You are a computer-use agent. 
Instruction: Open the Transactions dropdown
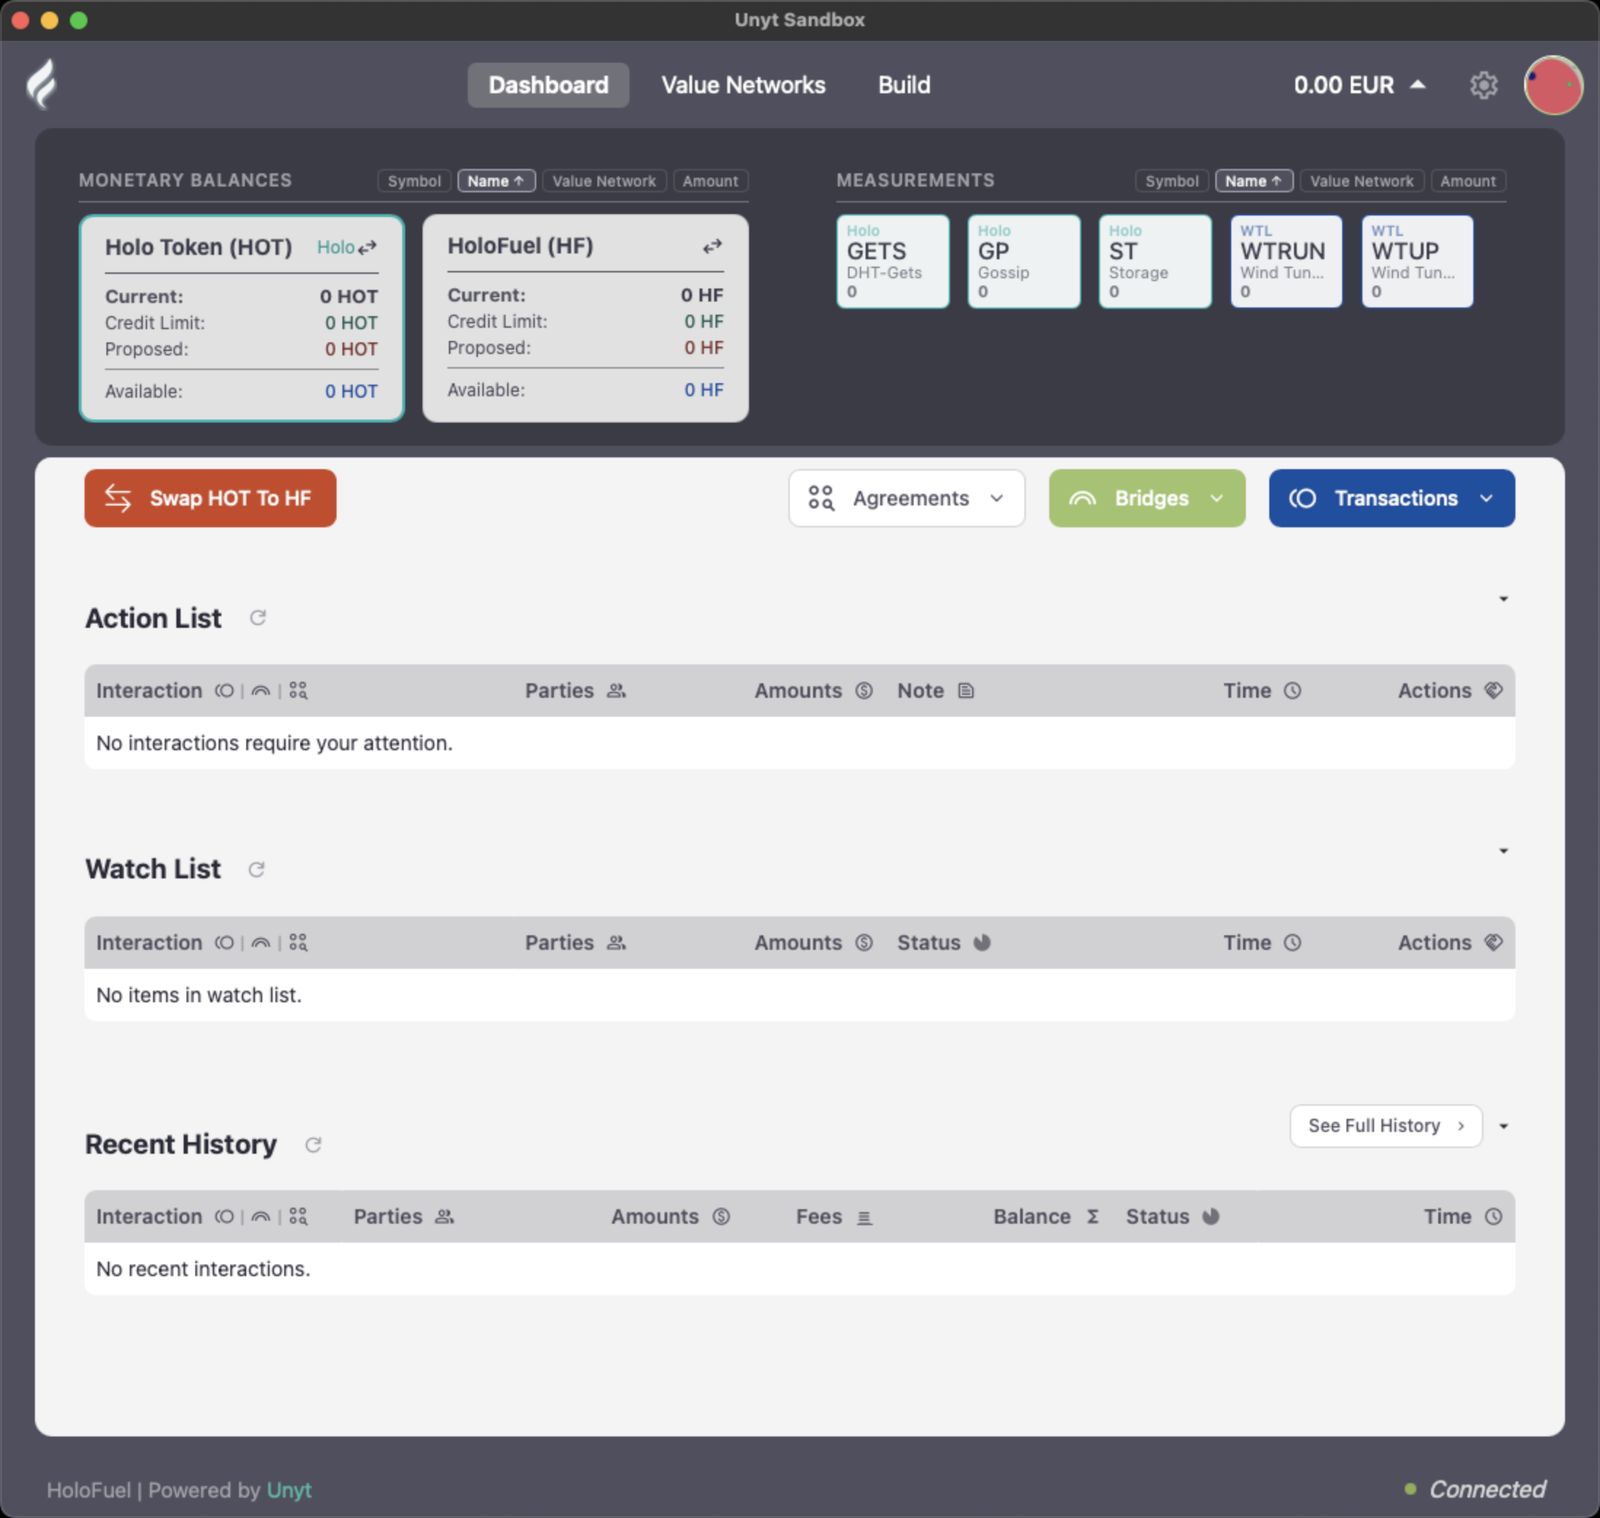[1391, 498]
